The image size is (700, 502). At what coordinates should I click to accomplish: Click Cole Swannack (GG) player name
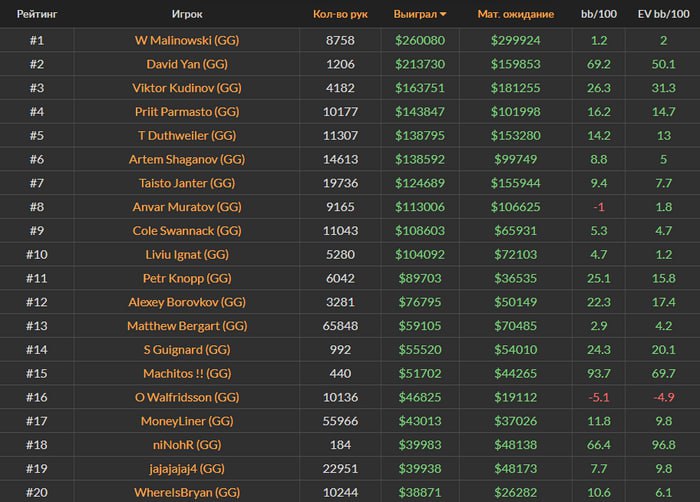[187, 231]
